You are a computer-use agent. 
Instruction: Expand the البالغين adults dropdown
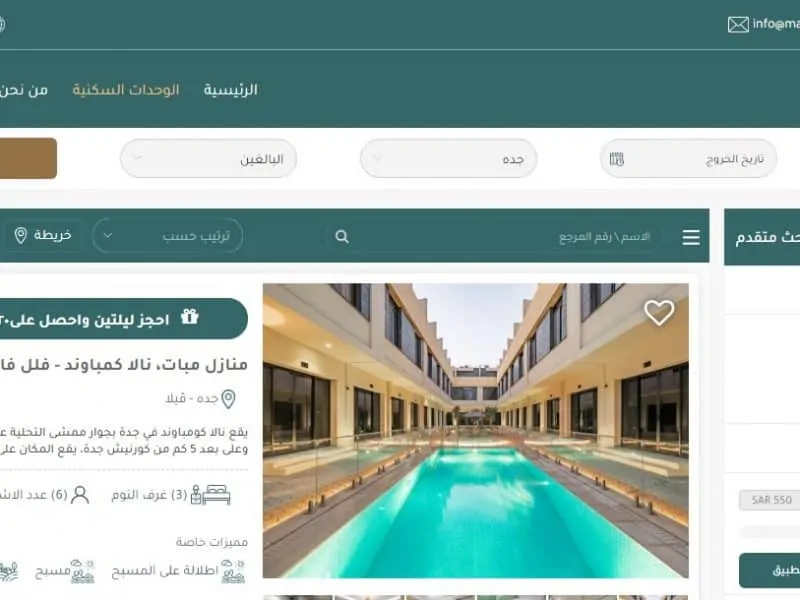tap(209, 159)
